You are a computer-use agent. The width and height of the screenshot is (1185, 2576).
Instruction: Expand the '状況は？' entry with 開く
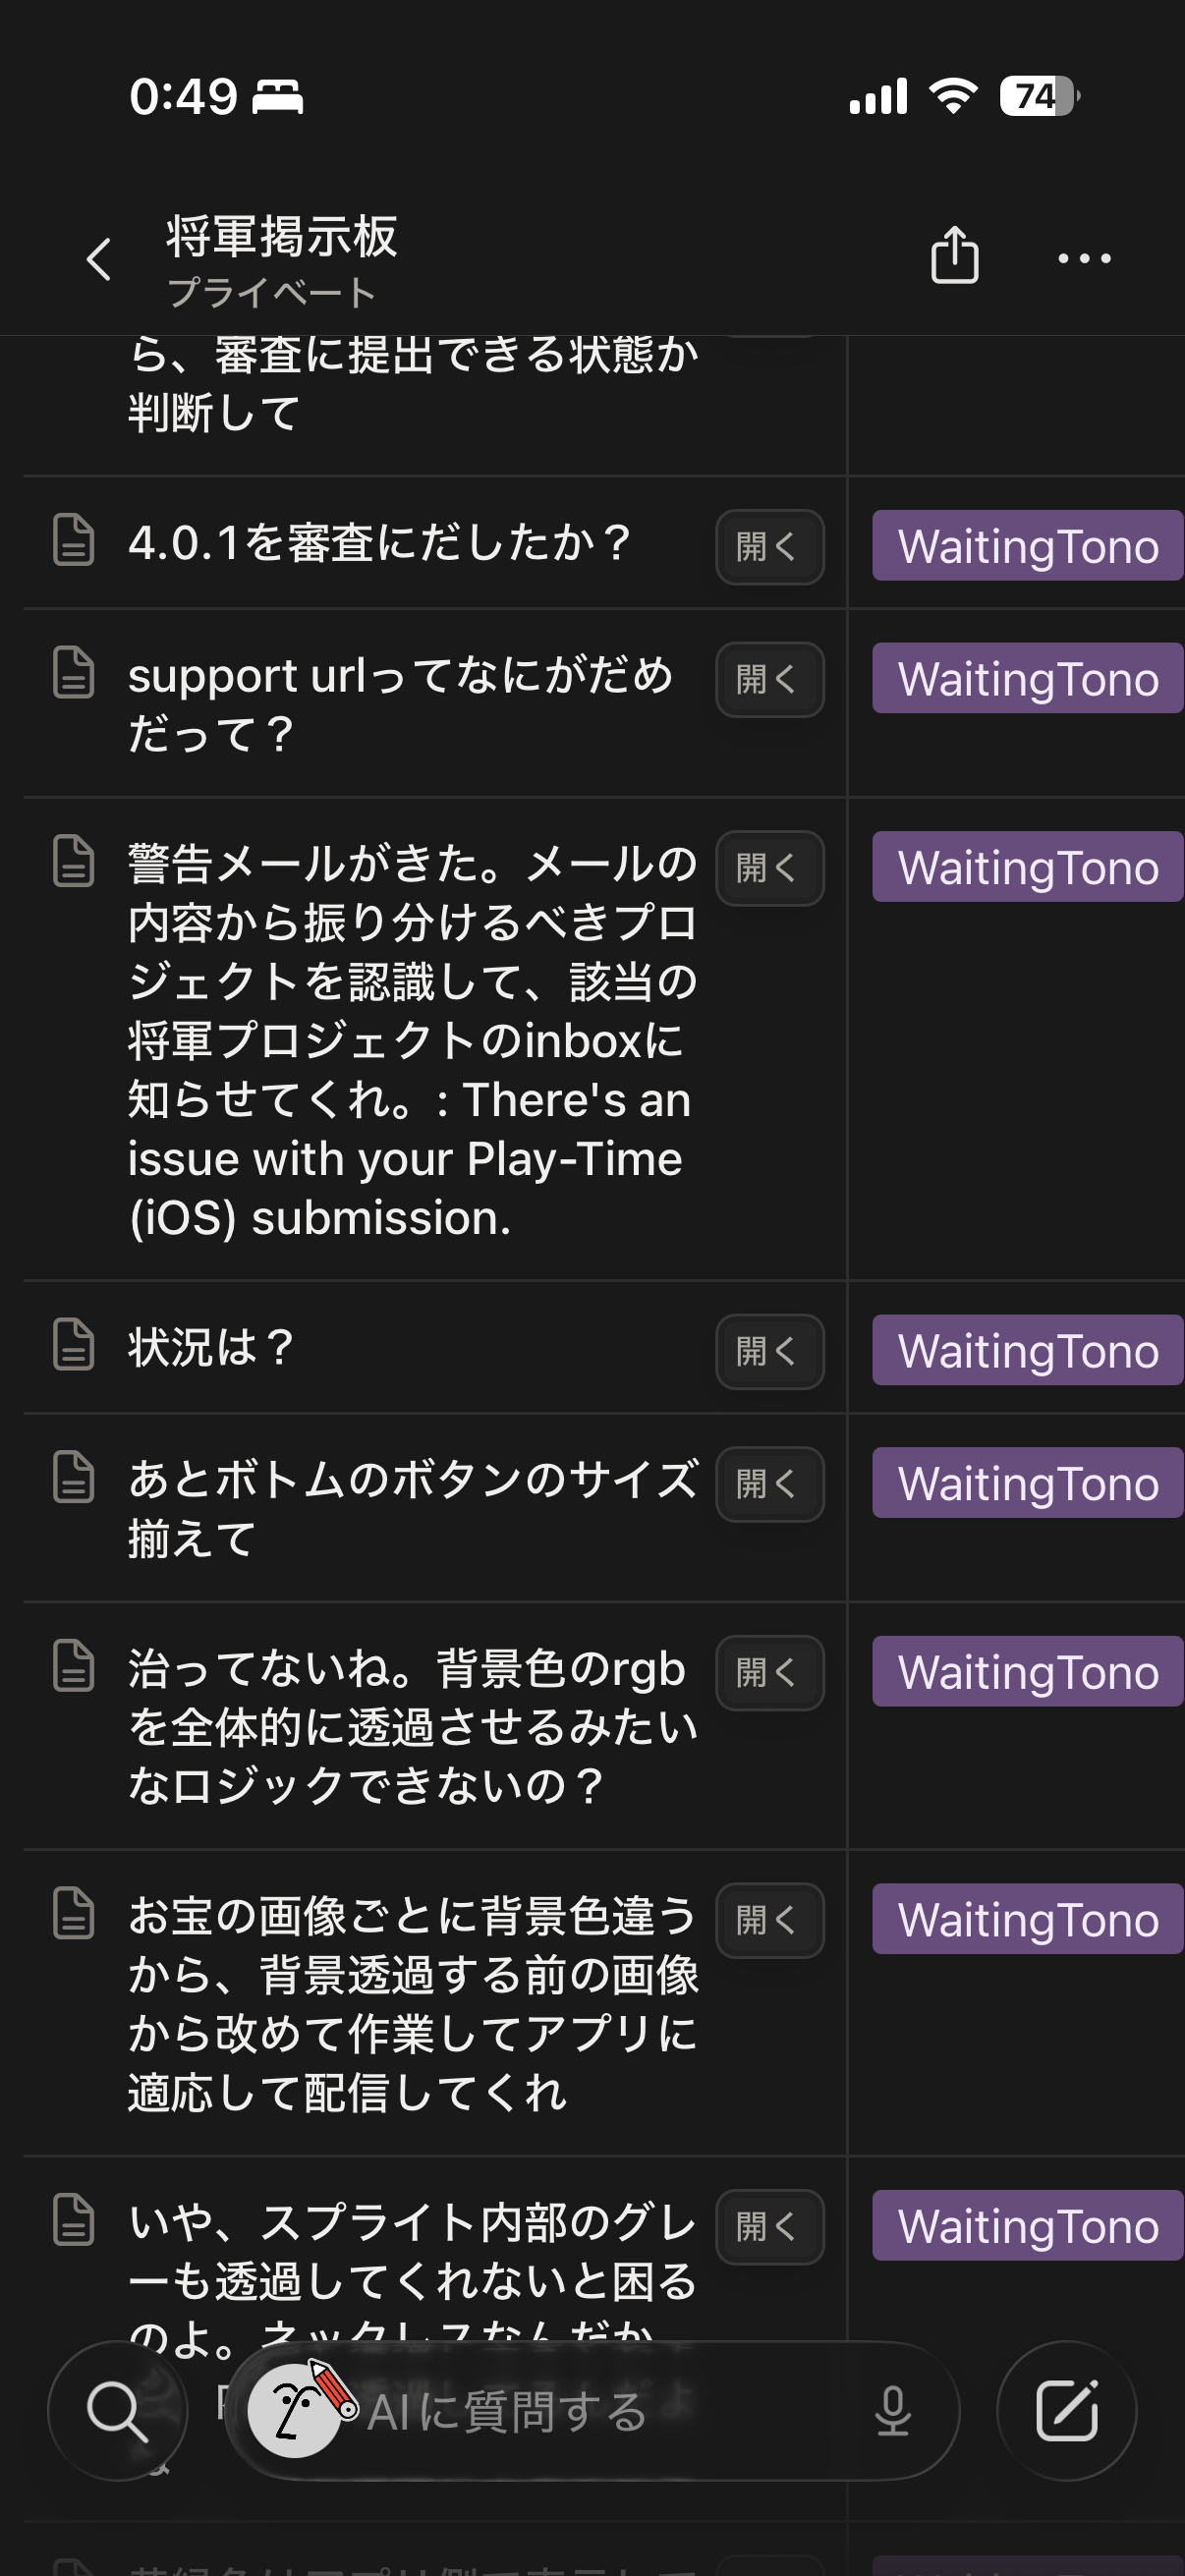pyautogui.click(x=769, y=1351)
